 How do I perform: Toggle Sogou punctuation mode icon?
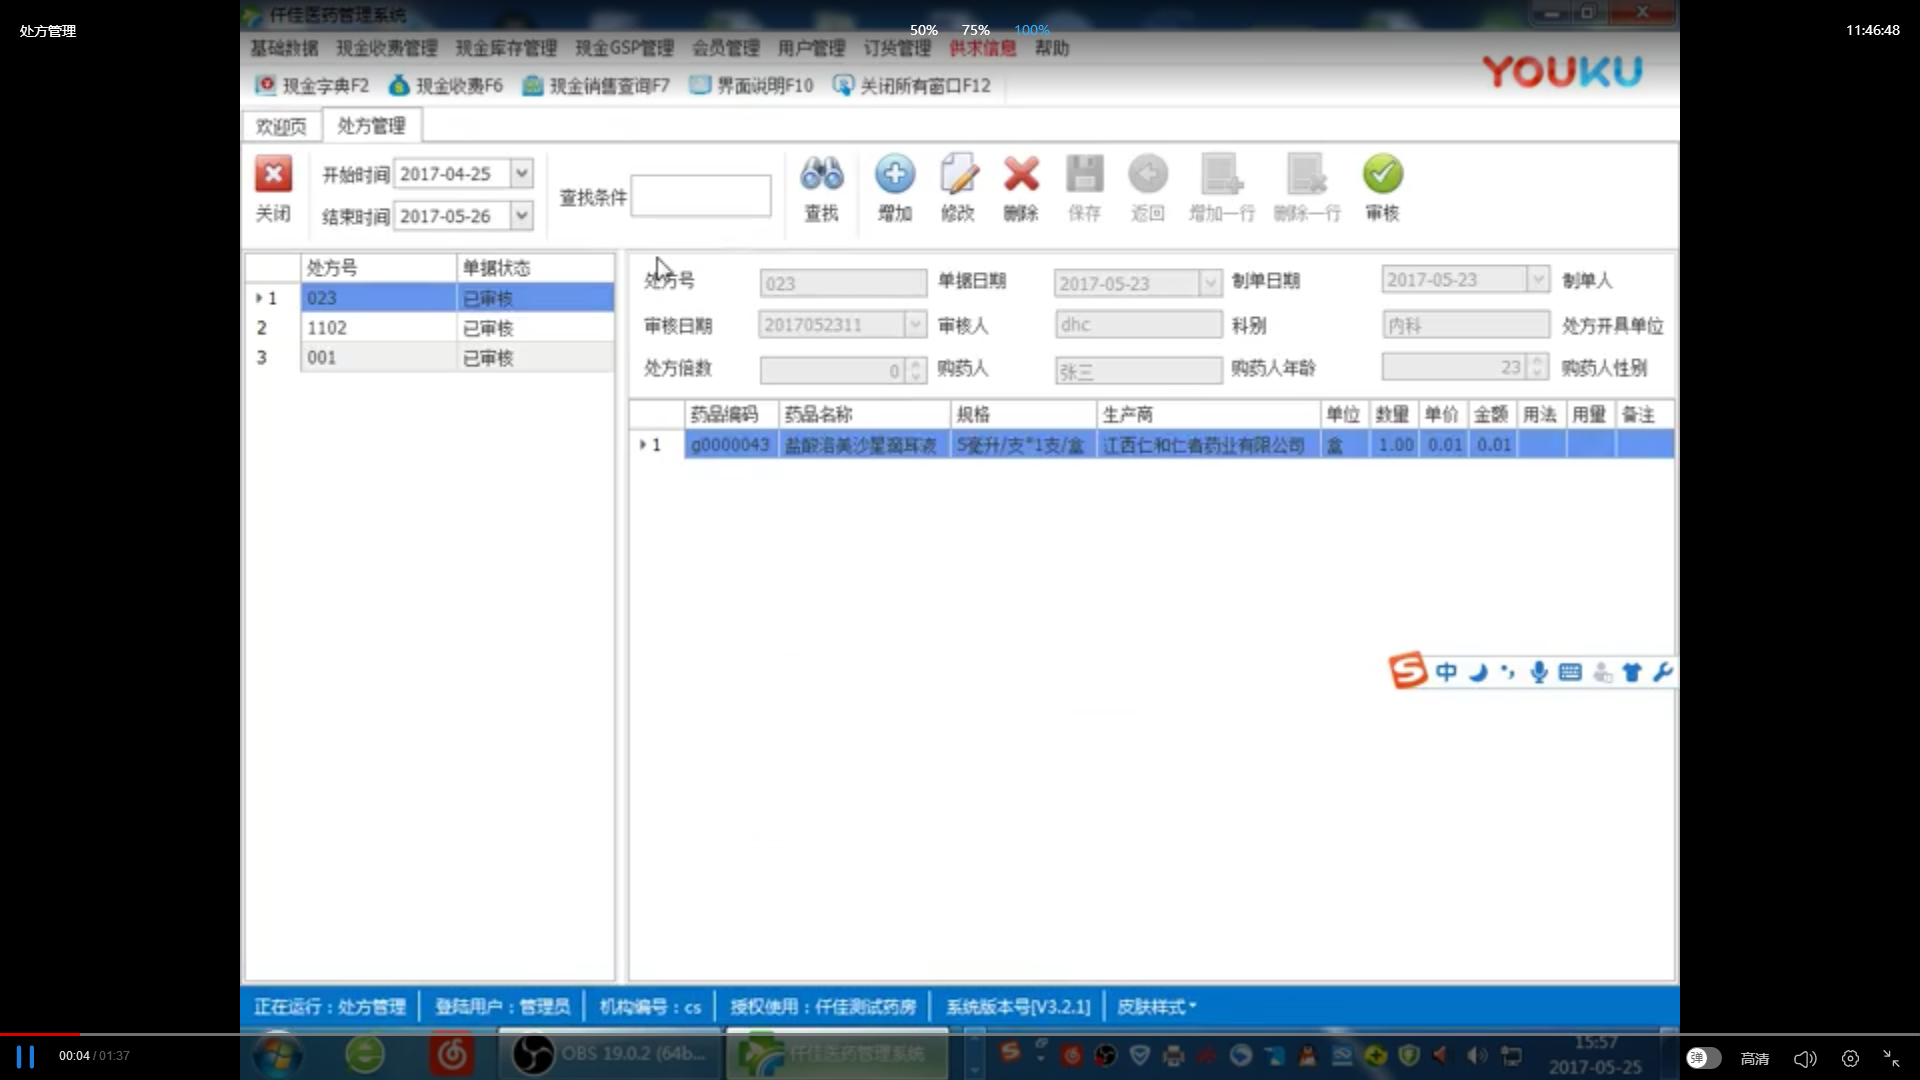1508,672
